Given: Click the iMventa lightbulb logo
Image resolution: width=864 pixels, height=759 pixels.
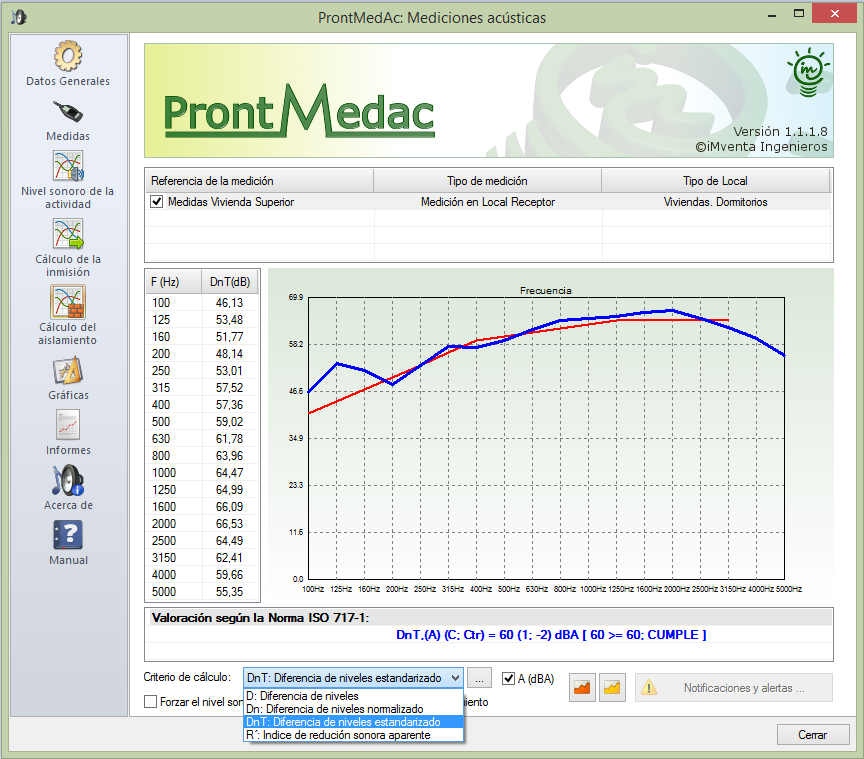Looking at the screenshot, I should 808,73.
